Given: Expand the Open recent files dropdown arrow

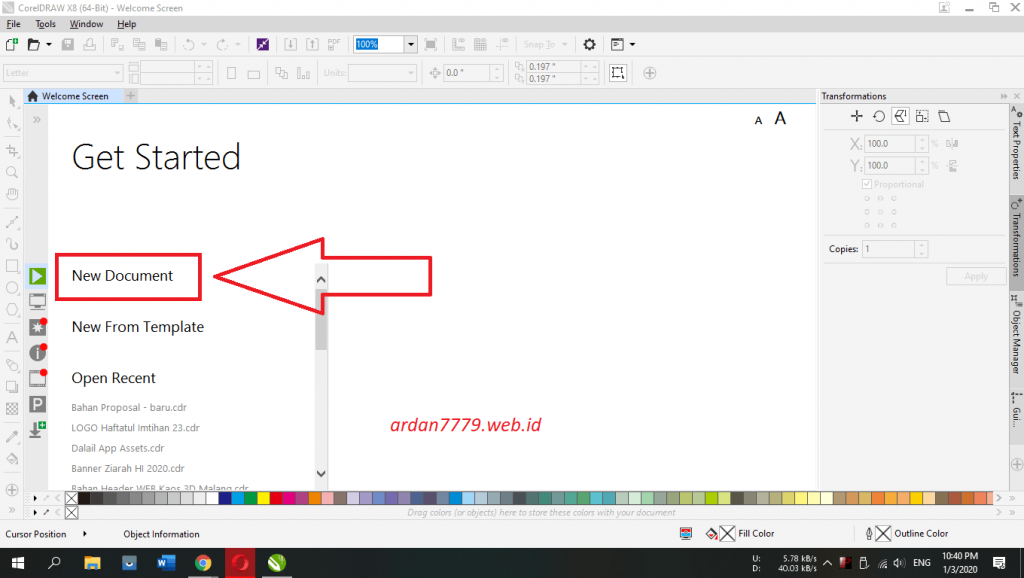Looking at the screenshot, I should (x=48, y=44).
